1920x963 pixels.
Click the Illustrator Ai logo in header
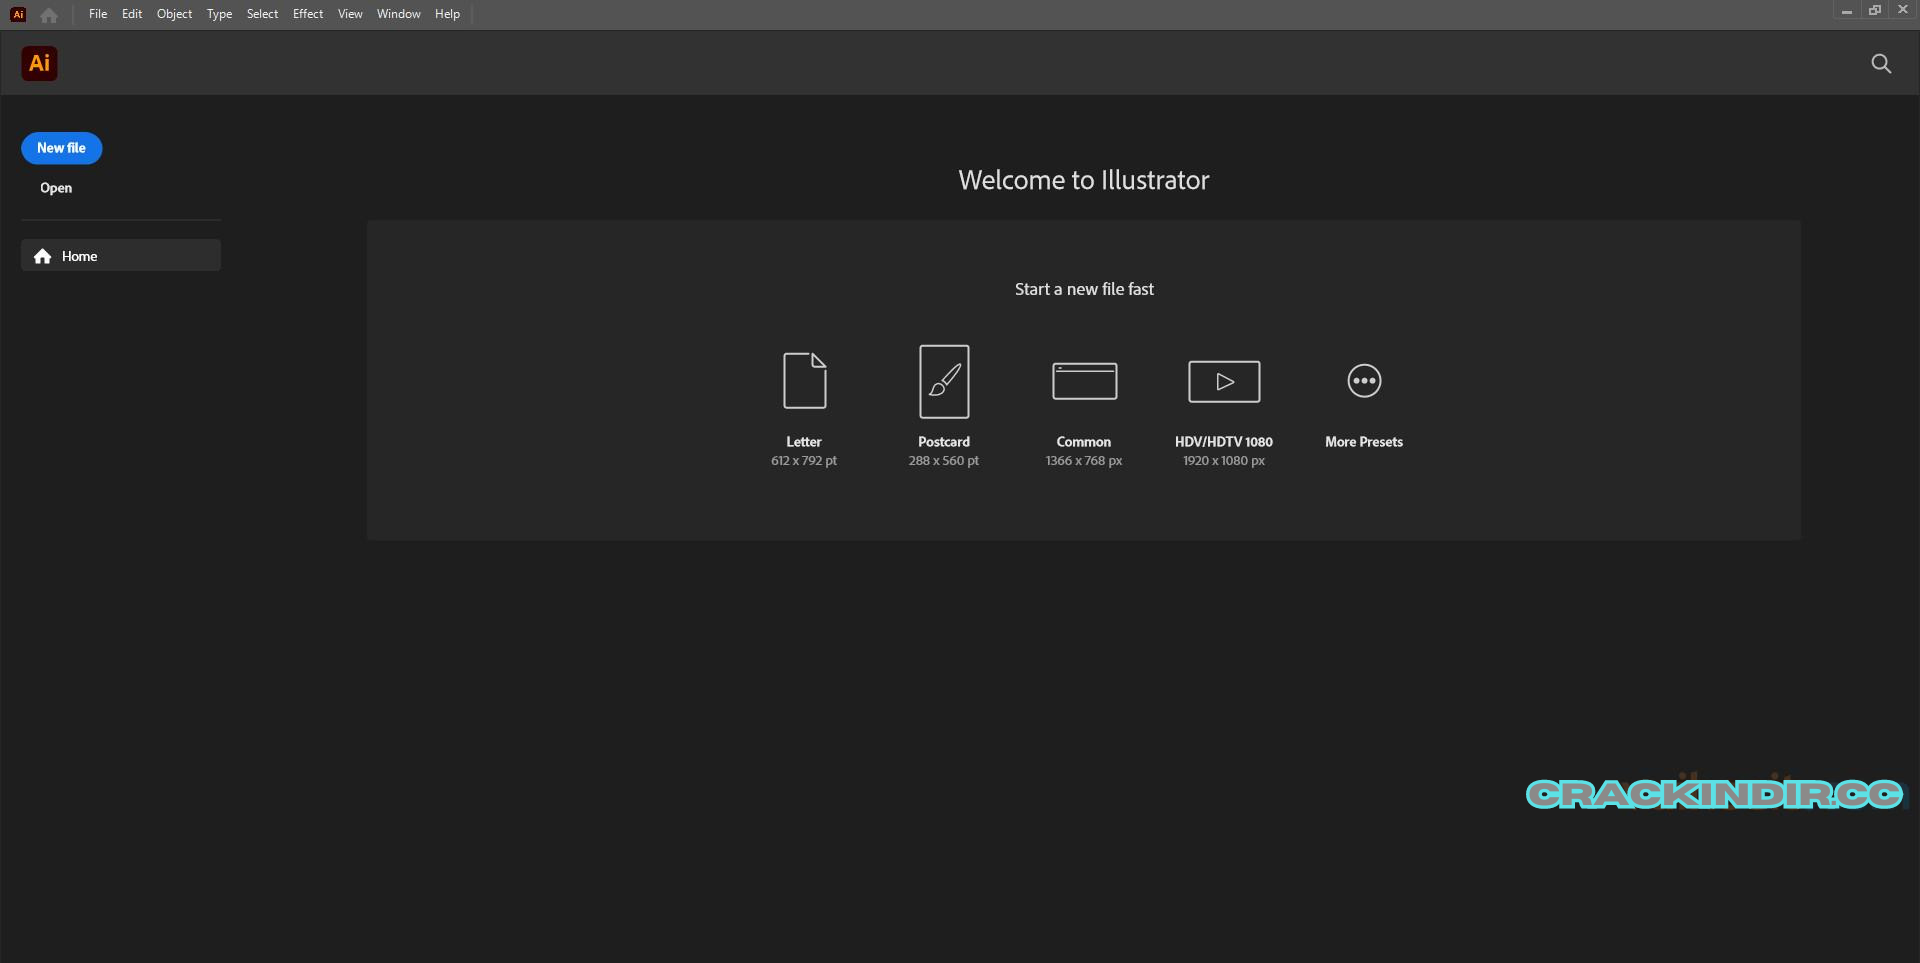(x=39, y=63)
